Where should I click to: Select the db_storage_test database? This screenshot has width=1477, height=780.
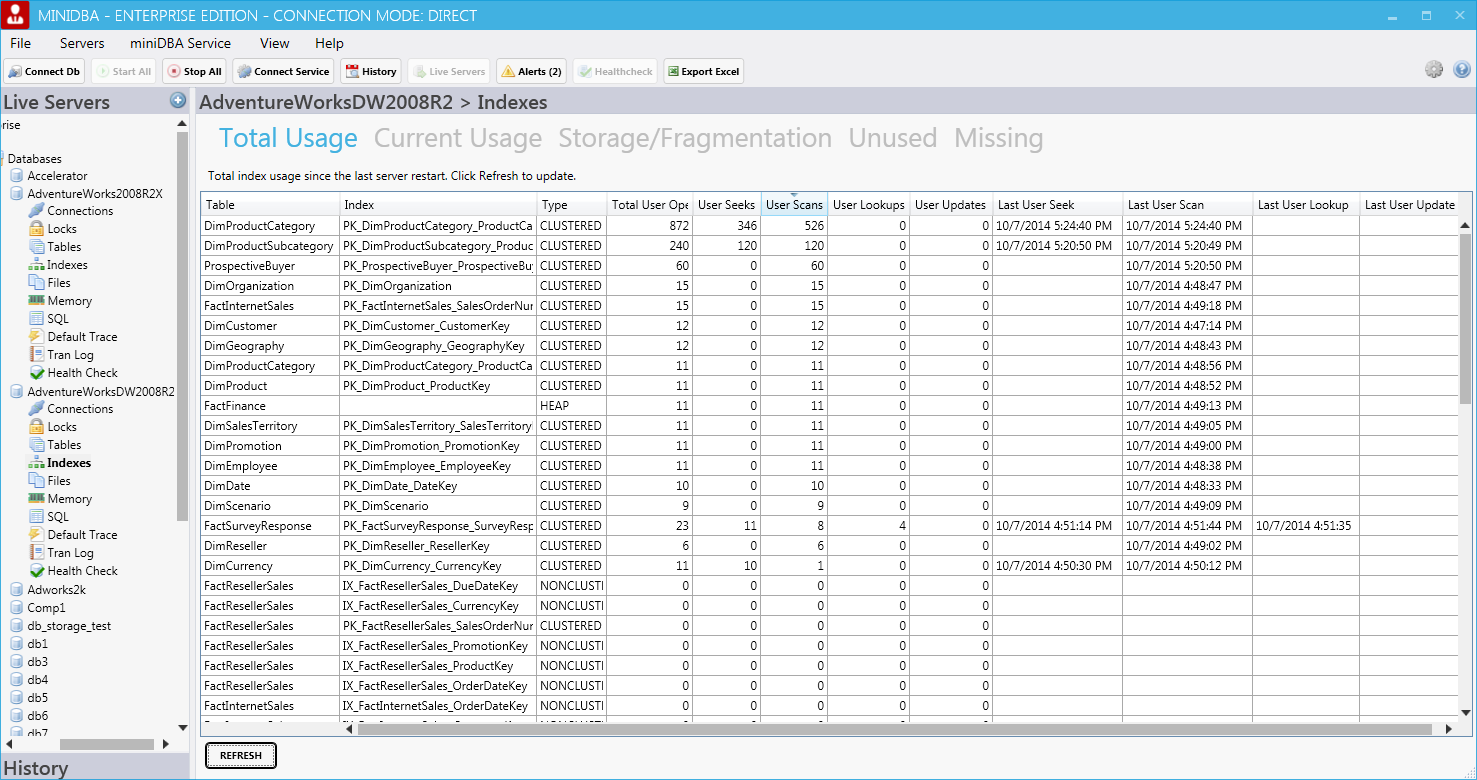point(69,626)
